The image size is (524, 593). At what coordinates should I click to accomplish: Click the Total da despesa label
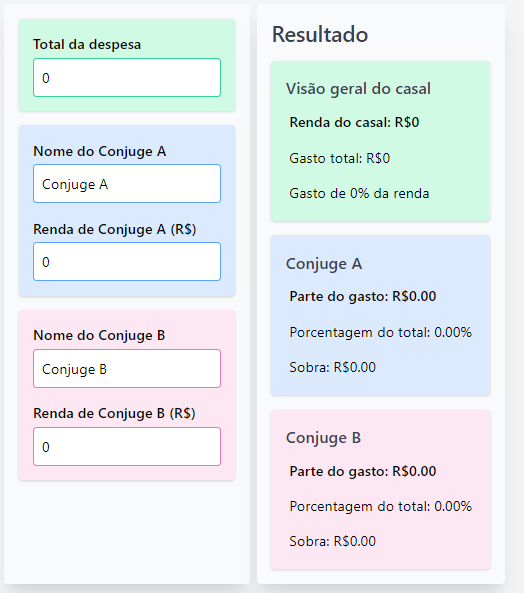click(87, 45)
